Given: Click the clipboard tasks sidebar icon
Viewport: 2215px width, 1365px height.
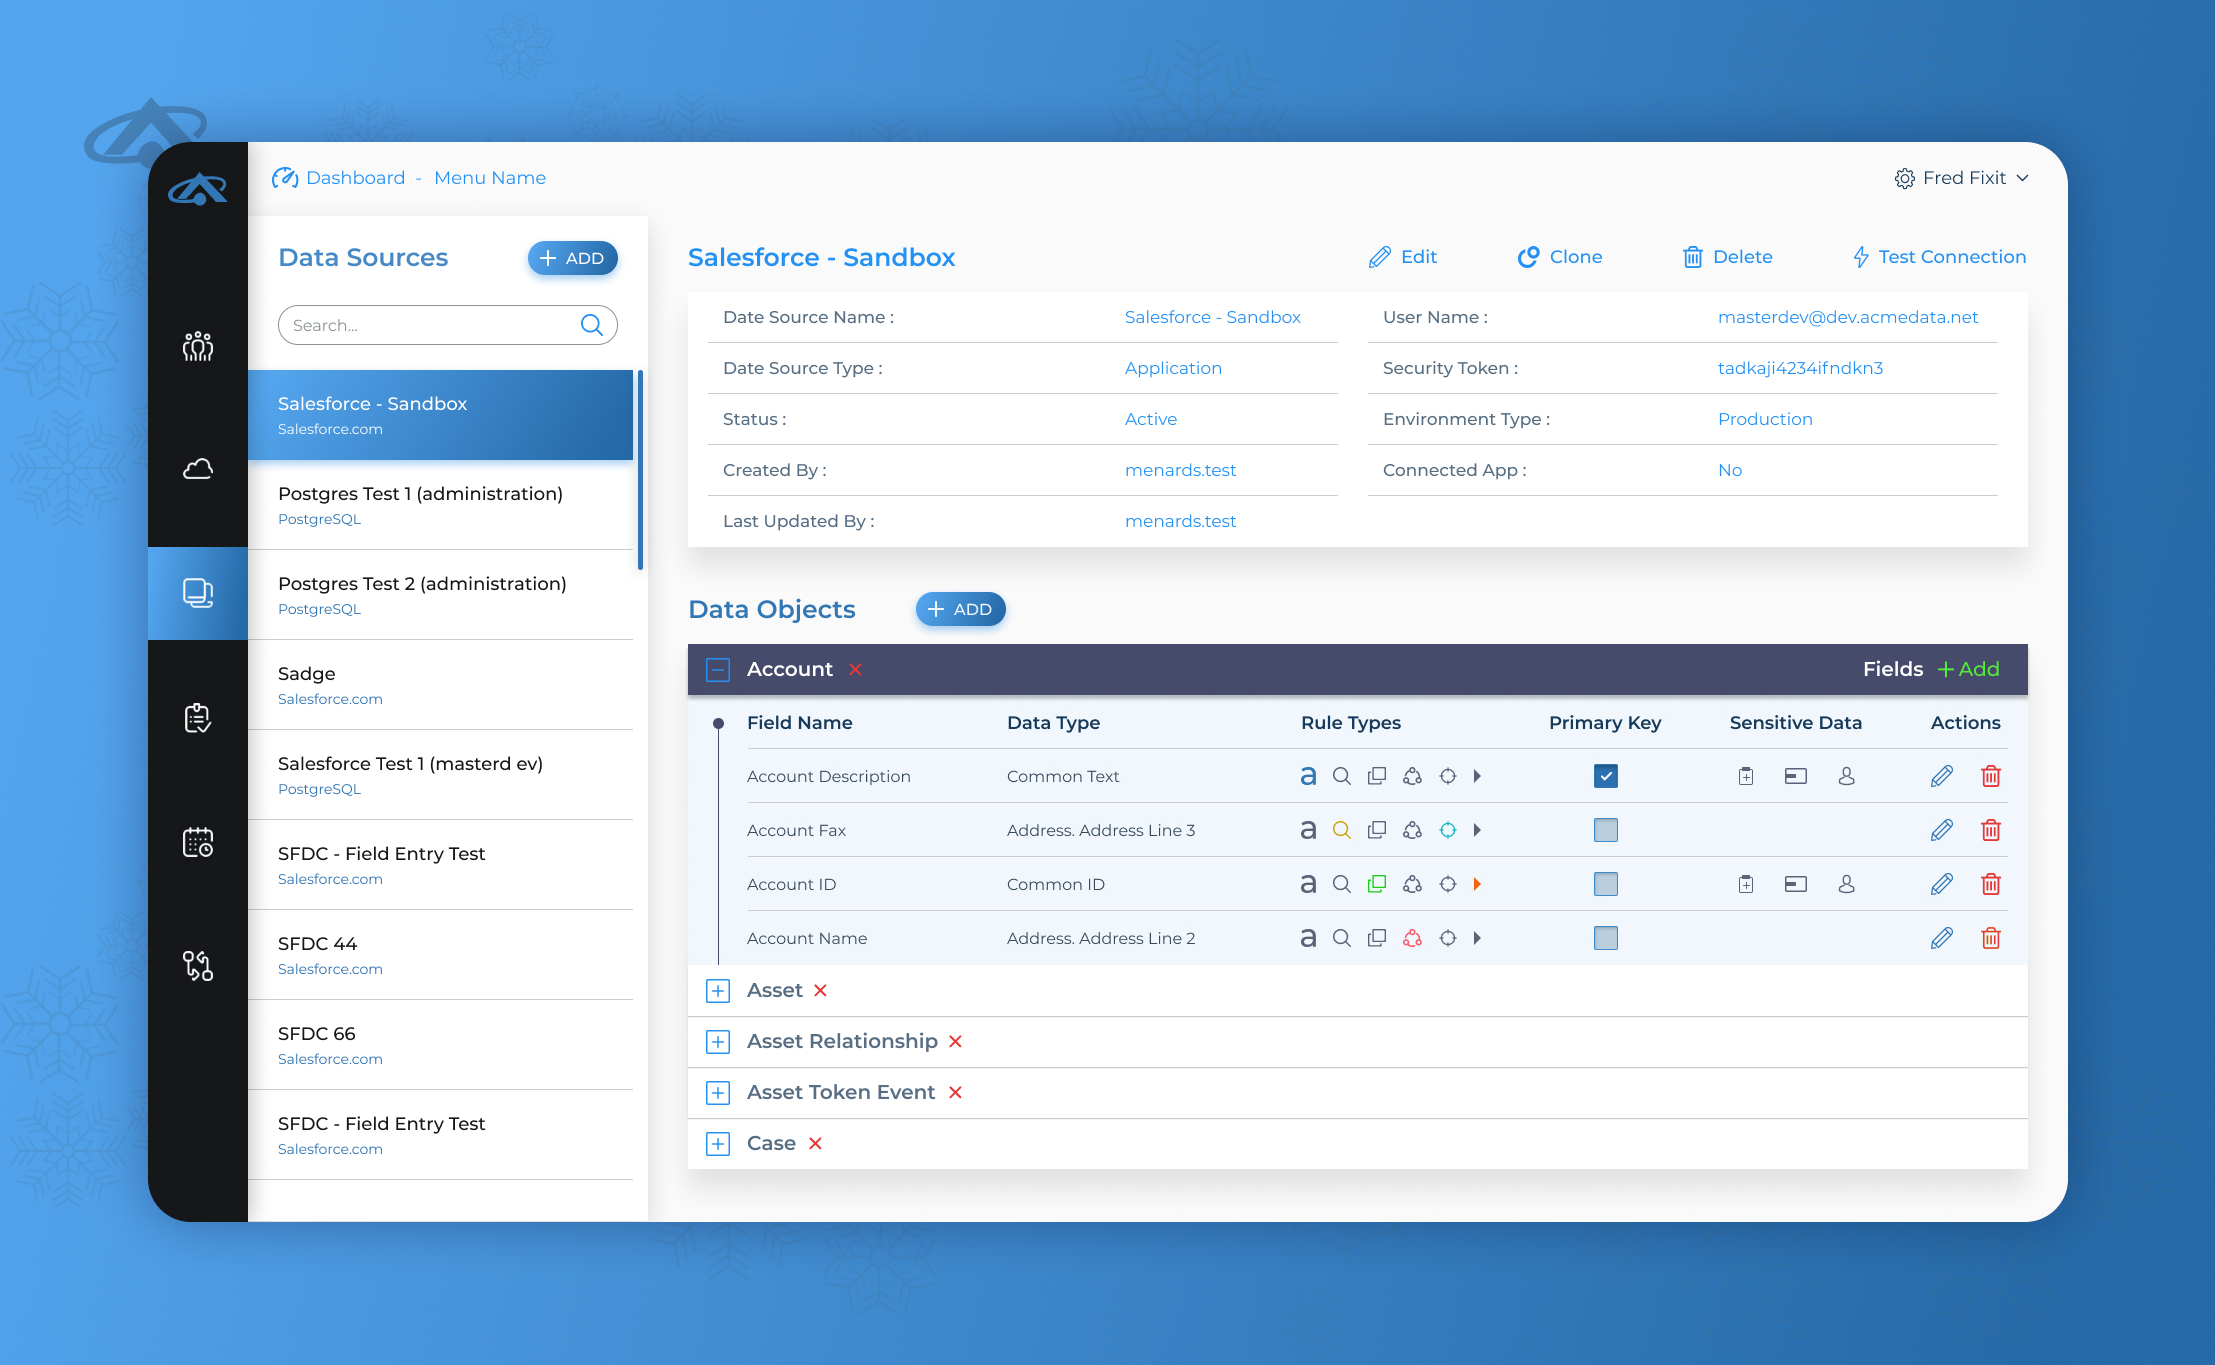Looking at the screenshot, I should point(198,717).
